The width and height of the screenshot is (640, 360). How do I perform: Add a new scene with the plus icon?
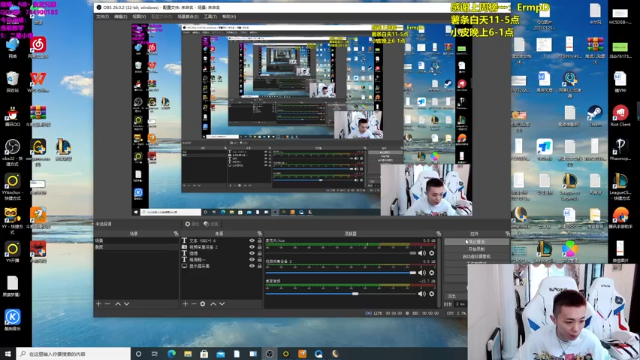tap(98, 304)
